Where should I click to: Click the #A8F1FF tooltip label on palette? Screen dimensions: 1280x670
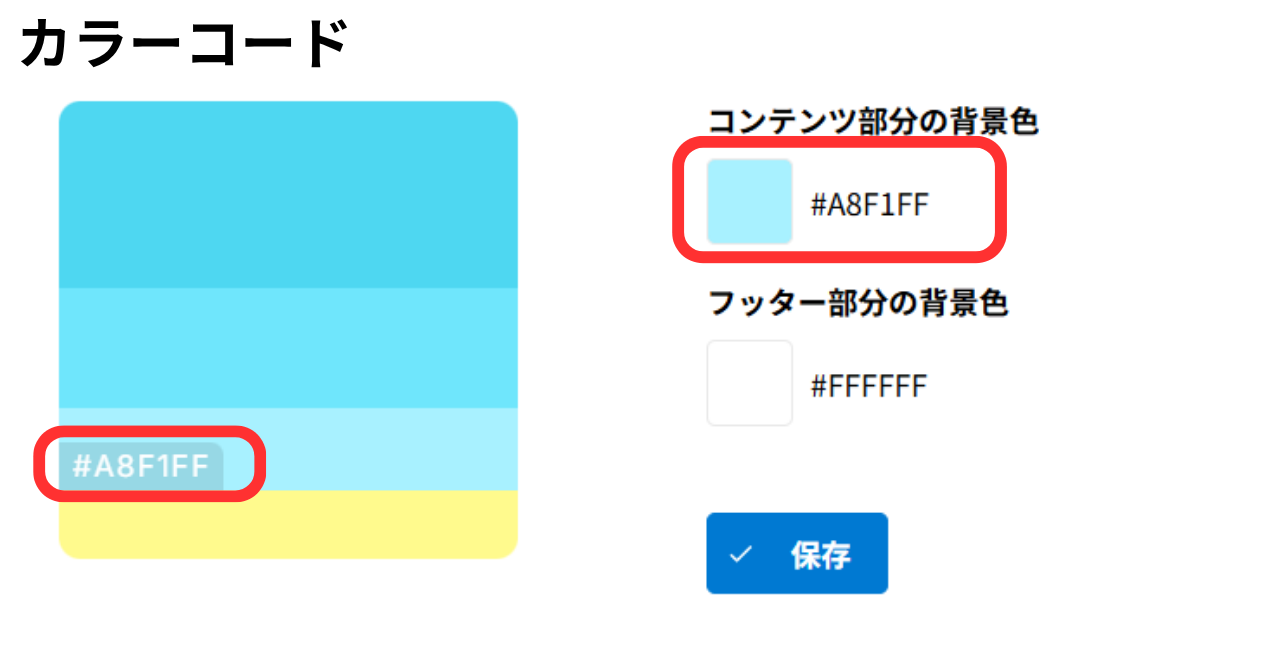click(x=140, y=466)
